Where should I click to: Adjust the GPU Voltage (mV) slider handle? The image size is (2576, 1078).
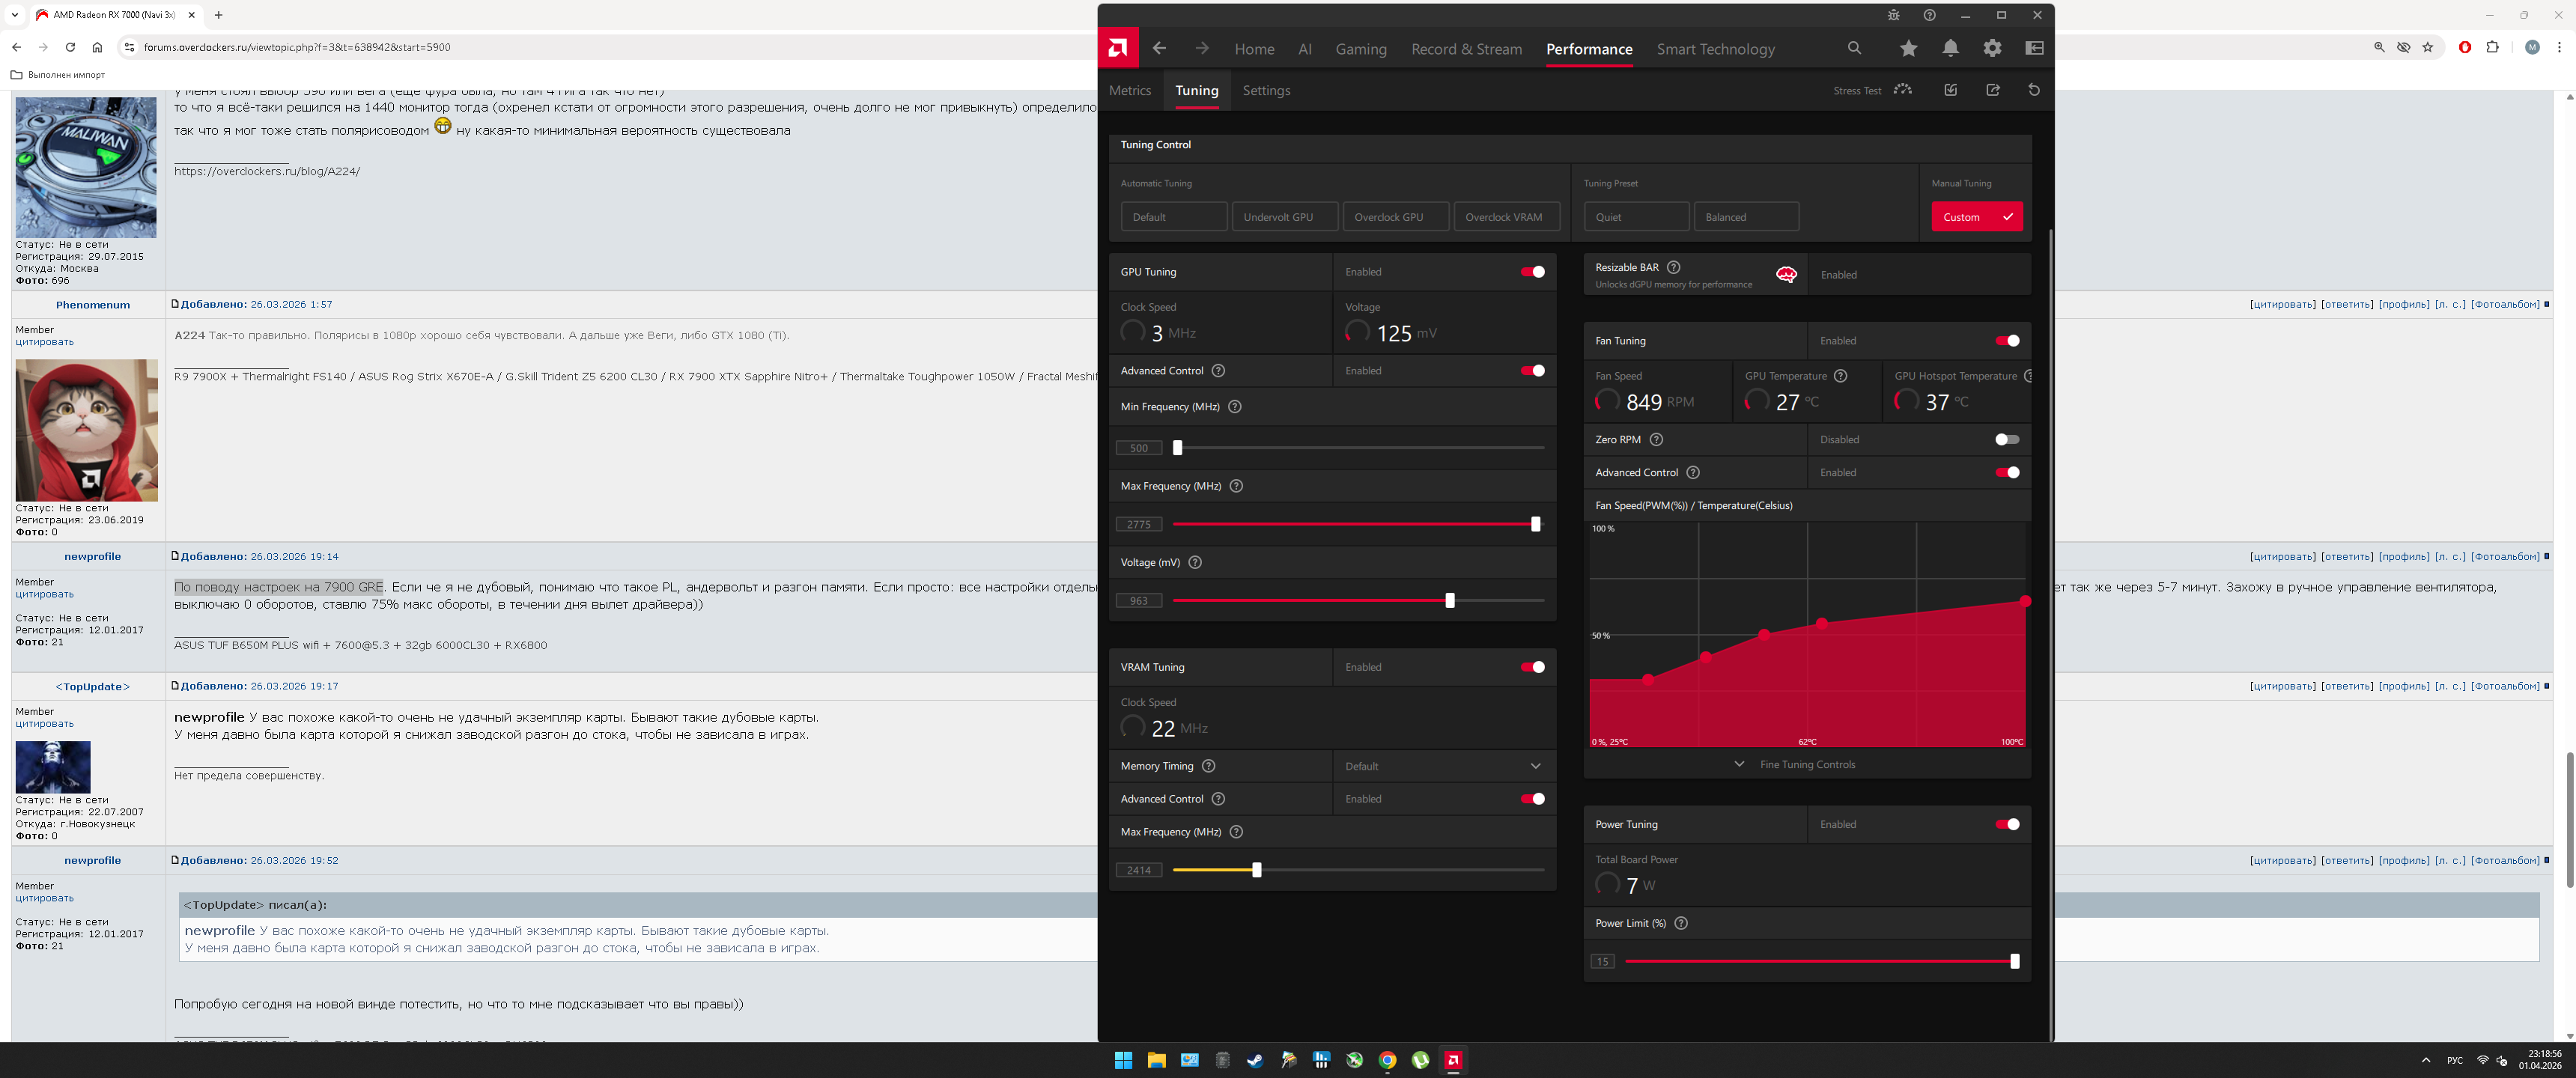pos(1450,601)
